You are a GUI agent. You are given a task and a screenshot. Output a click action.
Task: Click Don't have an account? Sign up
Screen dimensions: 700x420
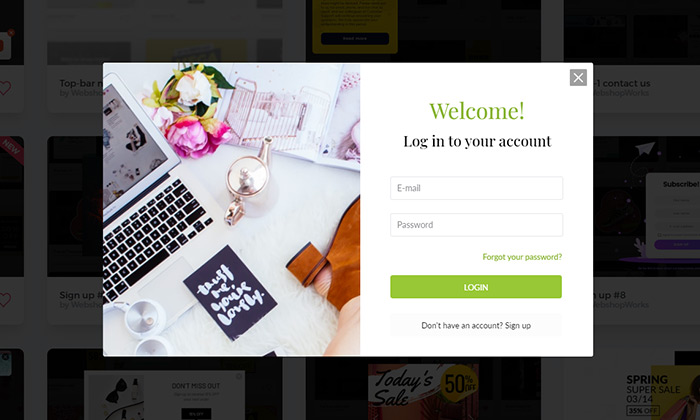point(476,325)
